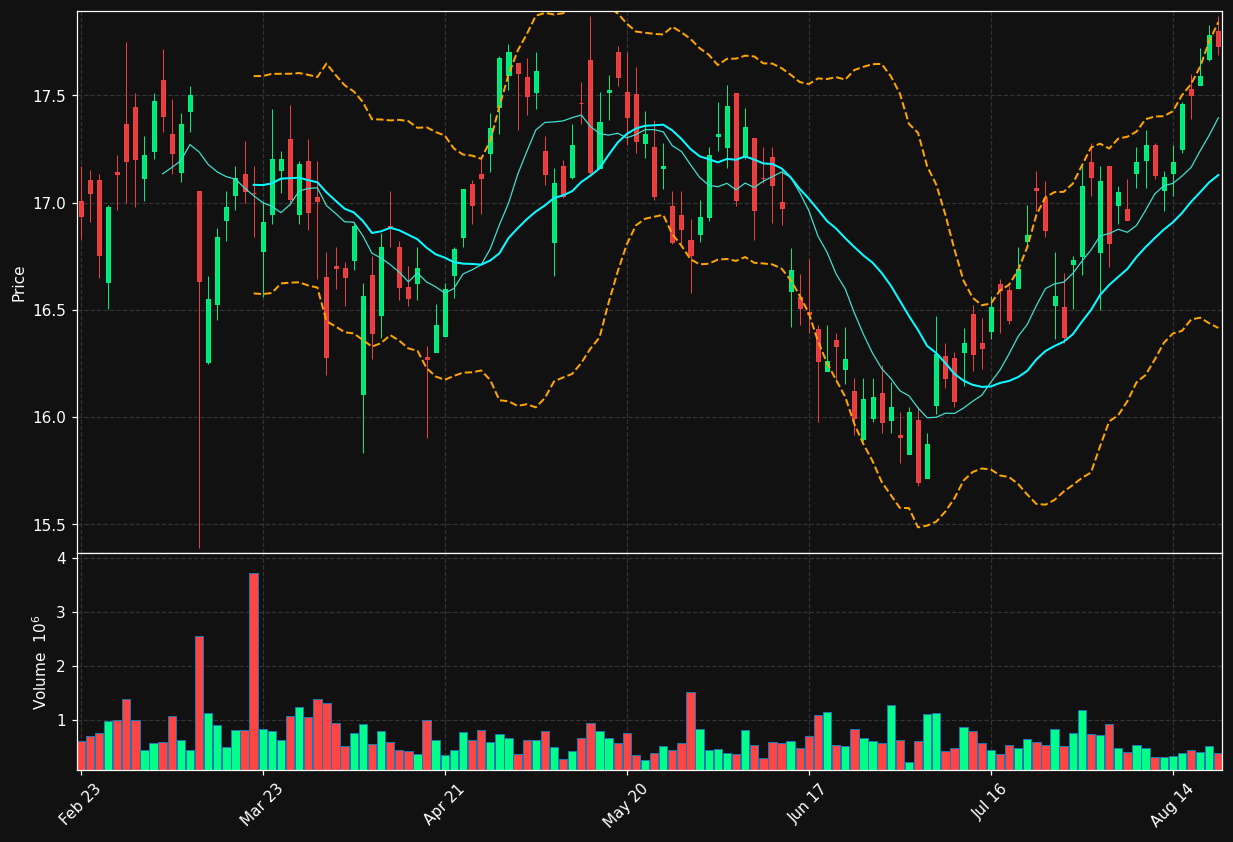Viewport: 1233px width, 842px height.
Task: Click the second-tallest red volume bar
Action: pos(199,703)
